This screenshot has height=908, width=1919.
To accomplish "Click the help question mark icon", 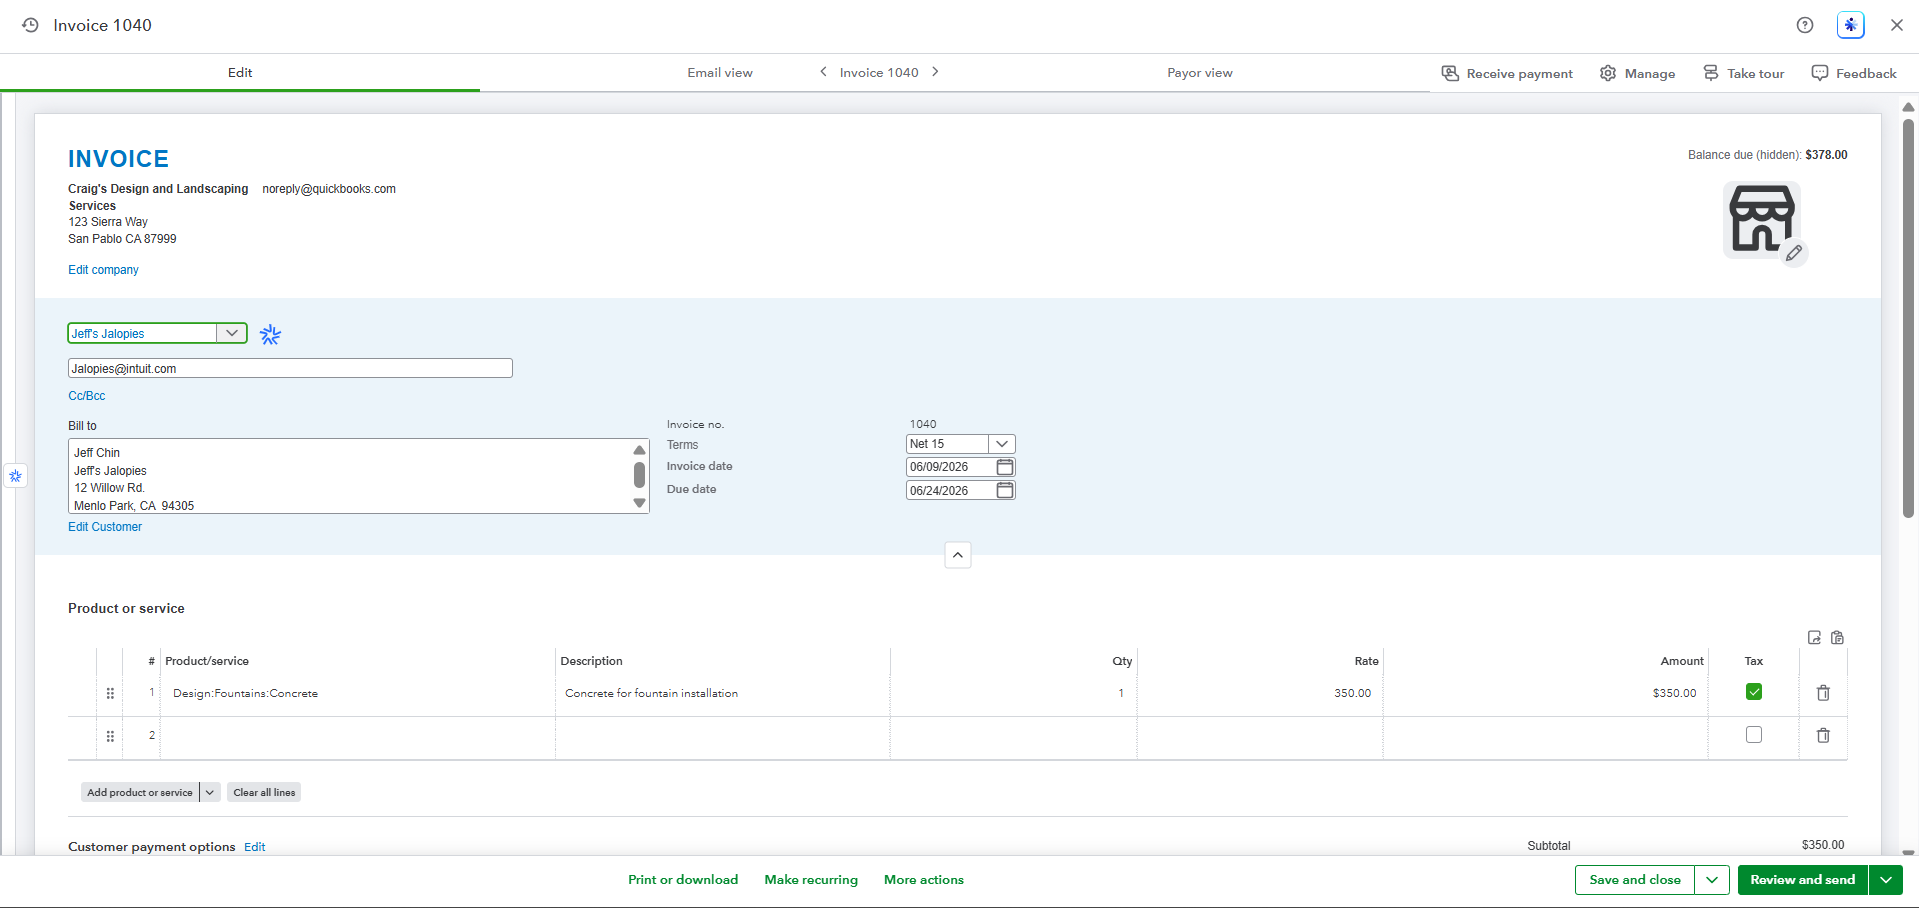I will (x=1805, y=25).
